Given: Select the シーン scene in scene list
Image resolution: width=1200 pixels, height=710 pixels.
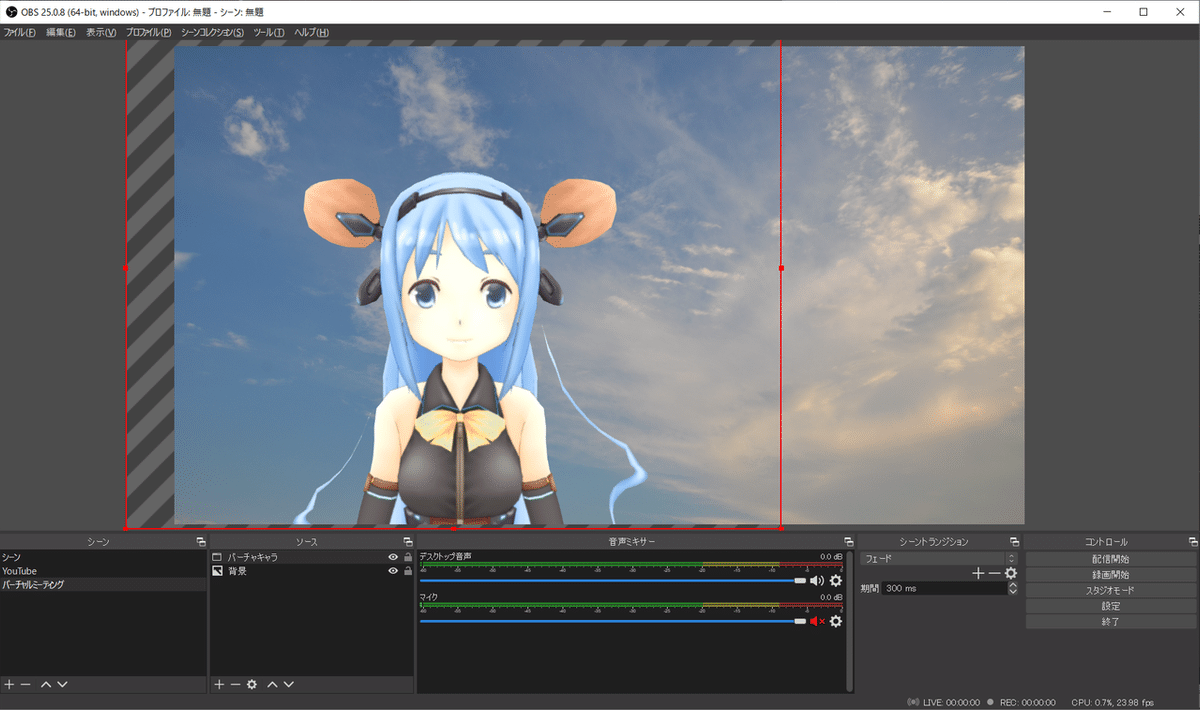Looking at the screenshot, I should pyautogui.click(x=104, y=557).
